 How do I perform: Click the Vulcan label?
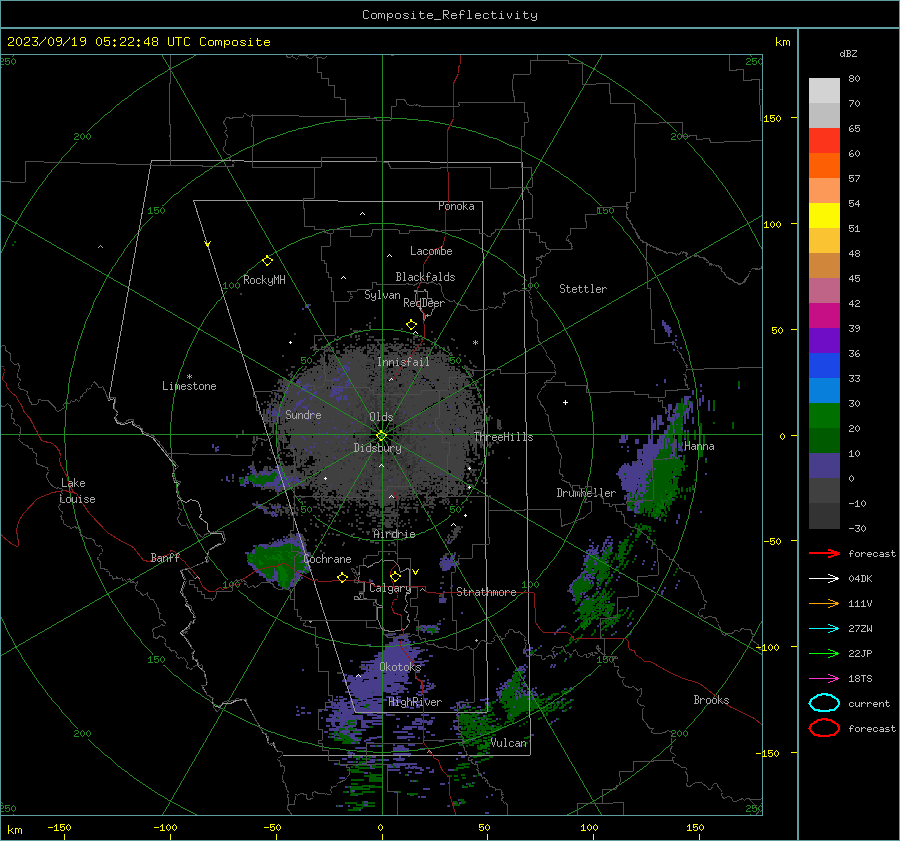[x=509, y=743]
